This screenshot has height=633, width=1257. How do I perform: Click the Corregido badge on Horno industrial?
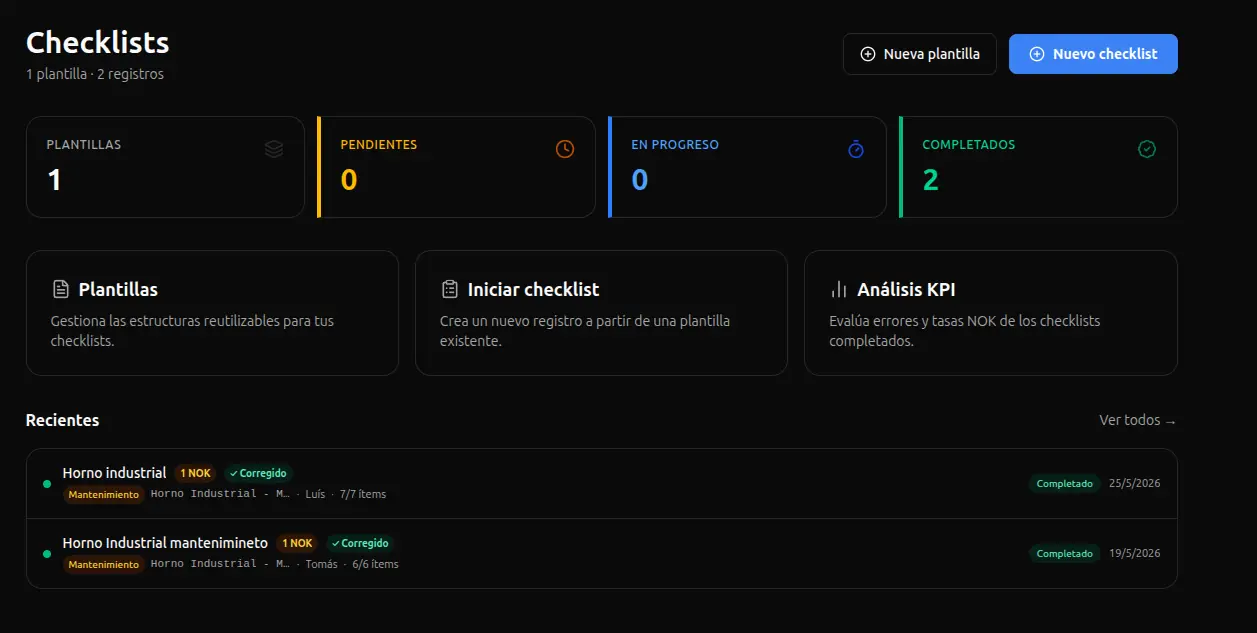coord(259,473)
